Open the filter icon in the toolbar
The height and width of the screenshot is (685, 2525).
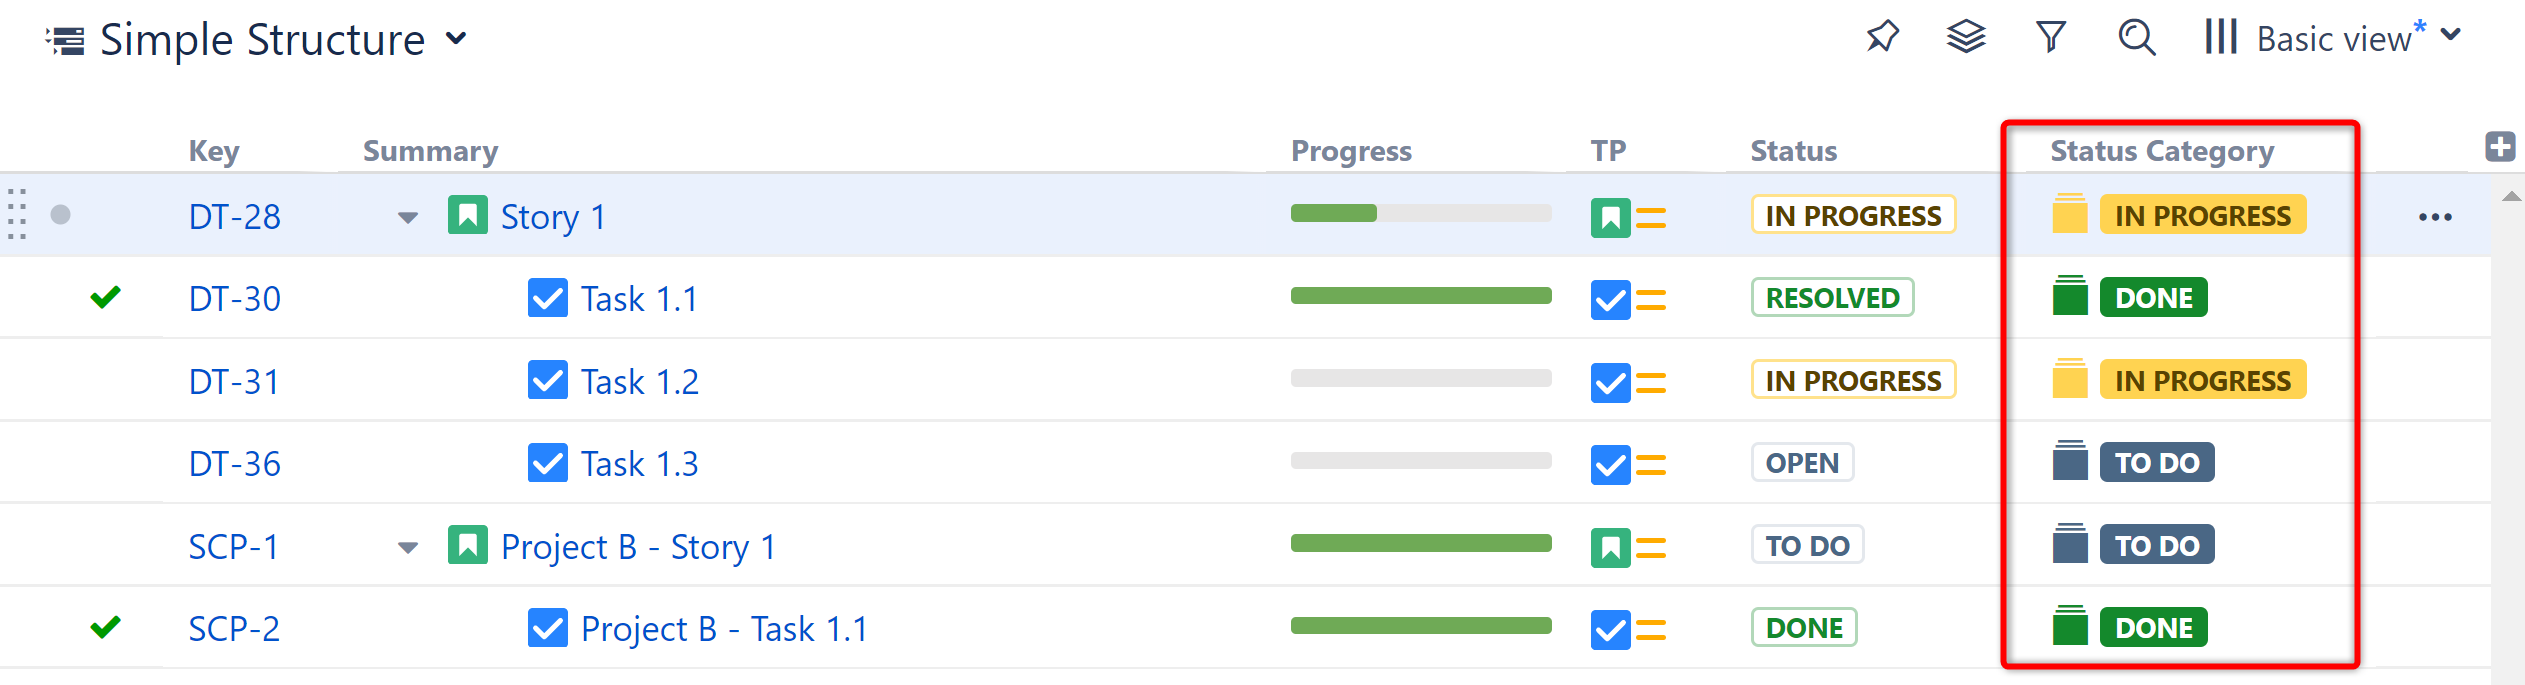pos(2049,37)
